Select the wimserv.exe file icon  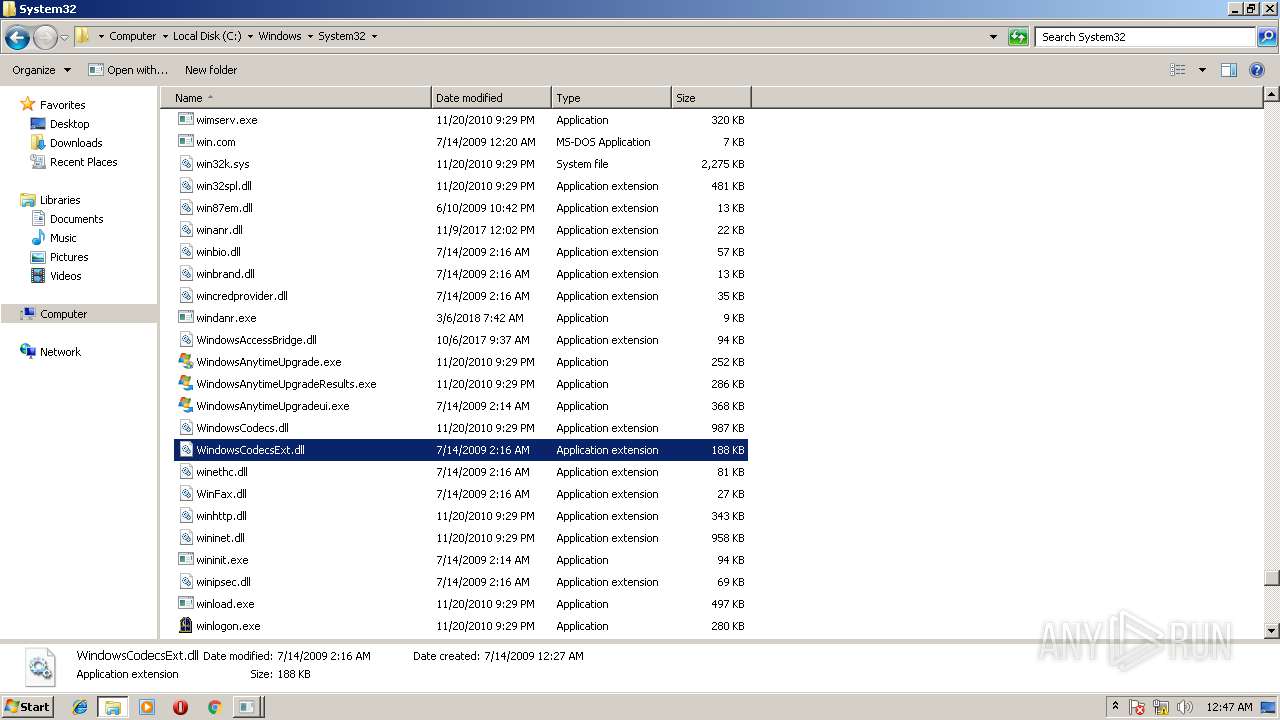pyautogui.click(x=185, y=120)
